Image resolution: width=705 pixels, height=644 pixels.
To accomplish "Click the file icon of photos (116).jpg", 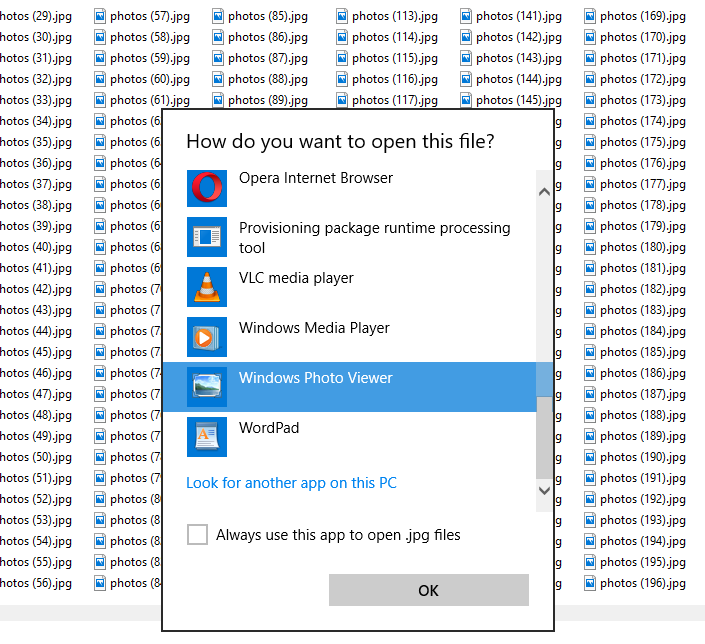I will 342,80.
